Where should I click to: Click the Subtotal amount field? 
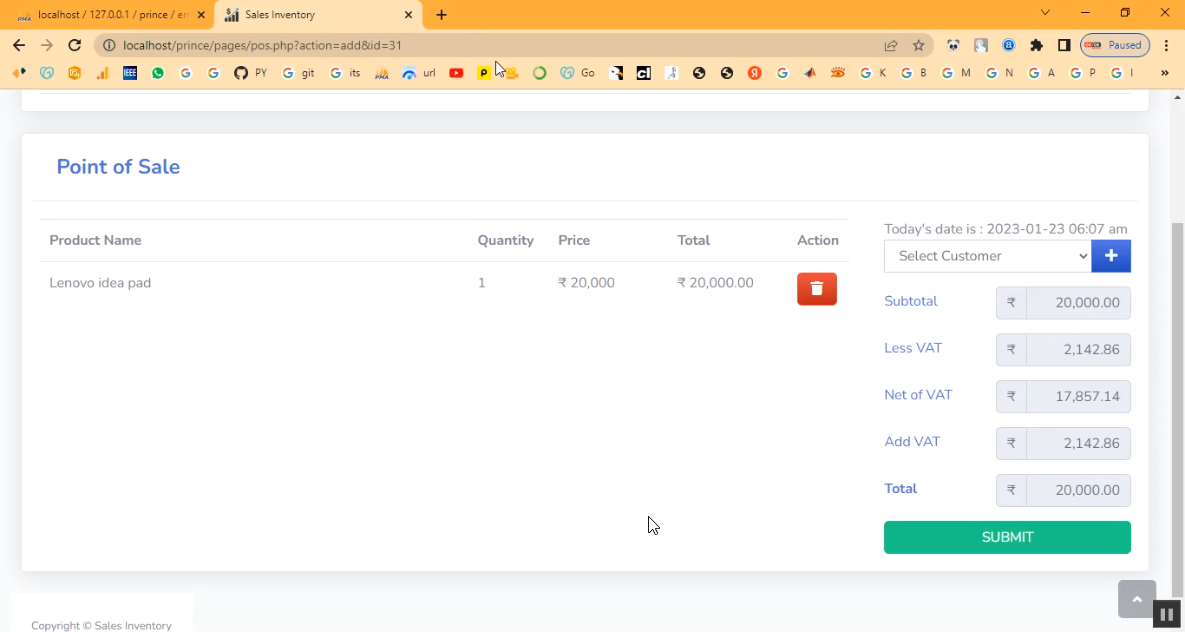click(x=1078, y=302)
